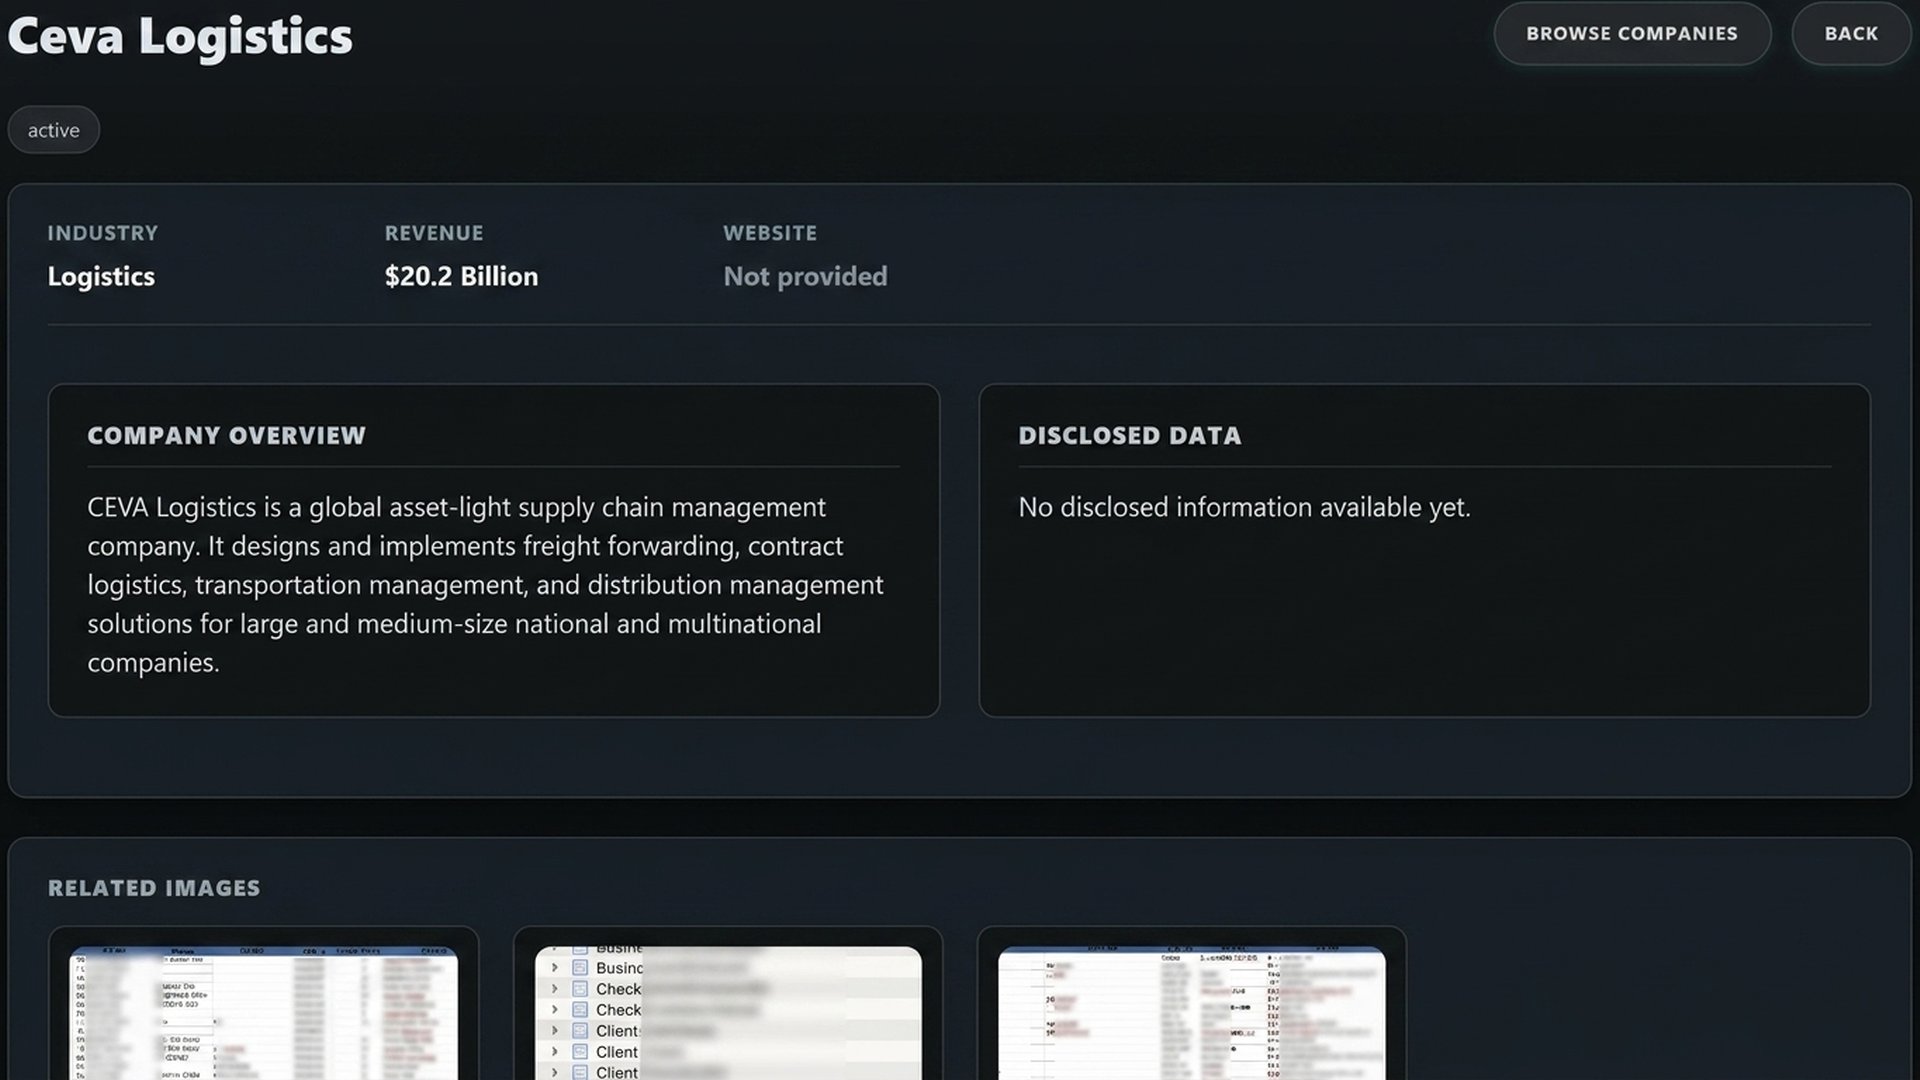Click the active status badge
The image size is (1920, 1080).
[54, 130]
